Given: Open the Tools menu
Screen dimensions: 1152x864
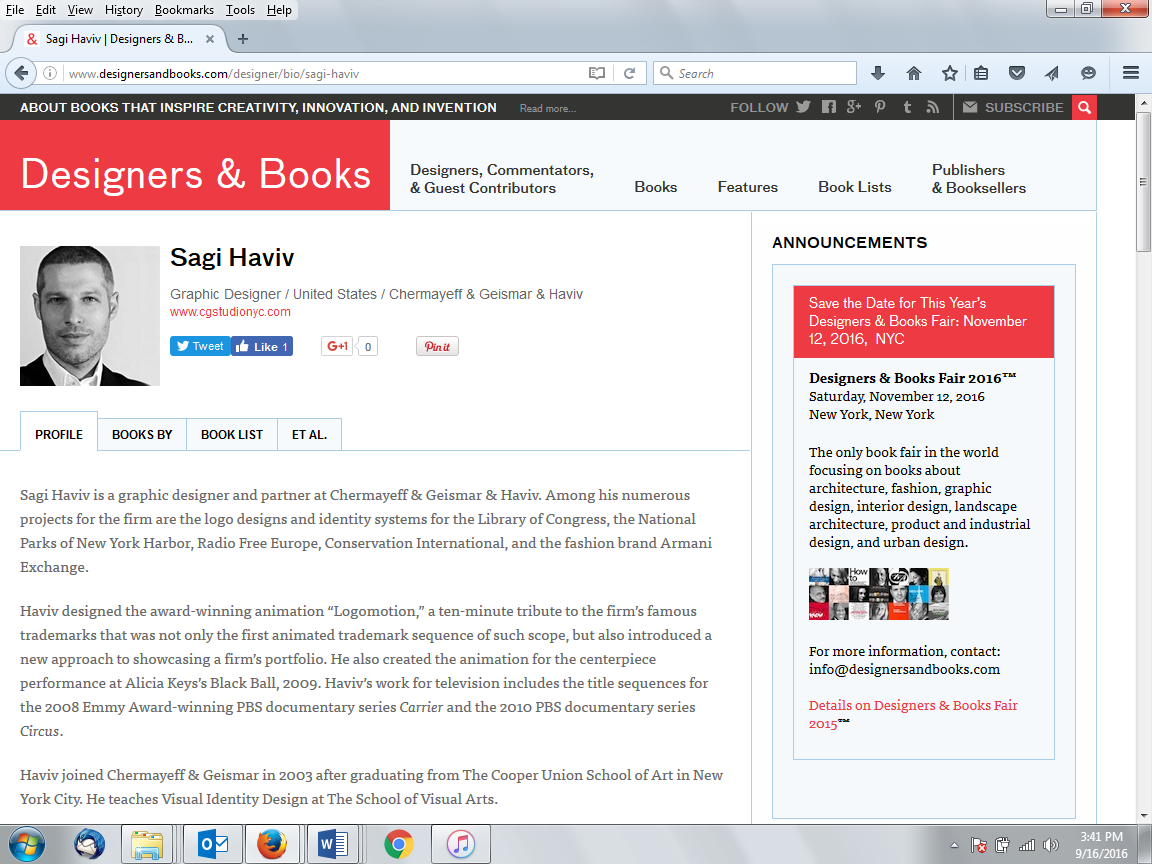Looking at the screenshot, I should 240,10.
